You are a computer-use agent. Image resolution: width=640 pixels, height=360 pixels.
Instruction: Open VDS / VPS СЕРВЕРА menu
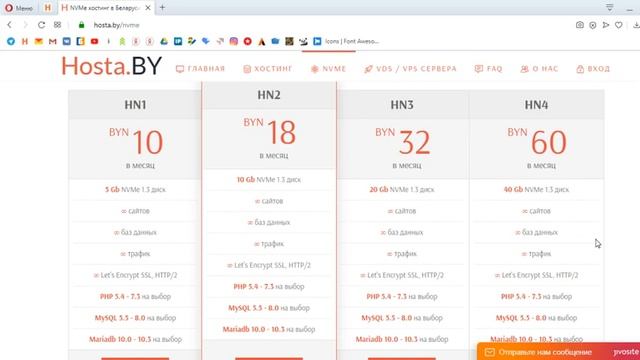point(410,69)
